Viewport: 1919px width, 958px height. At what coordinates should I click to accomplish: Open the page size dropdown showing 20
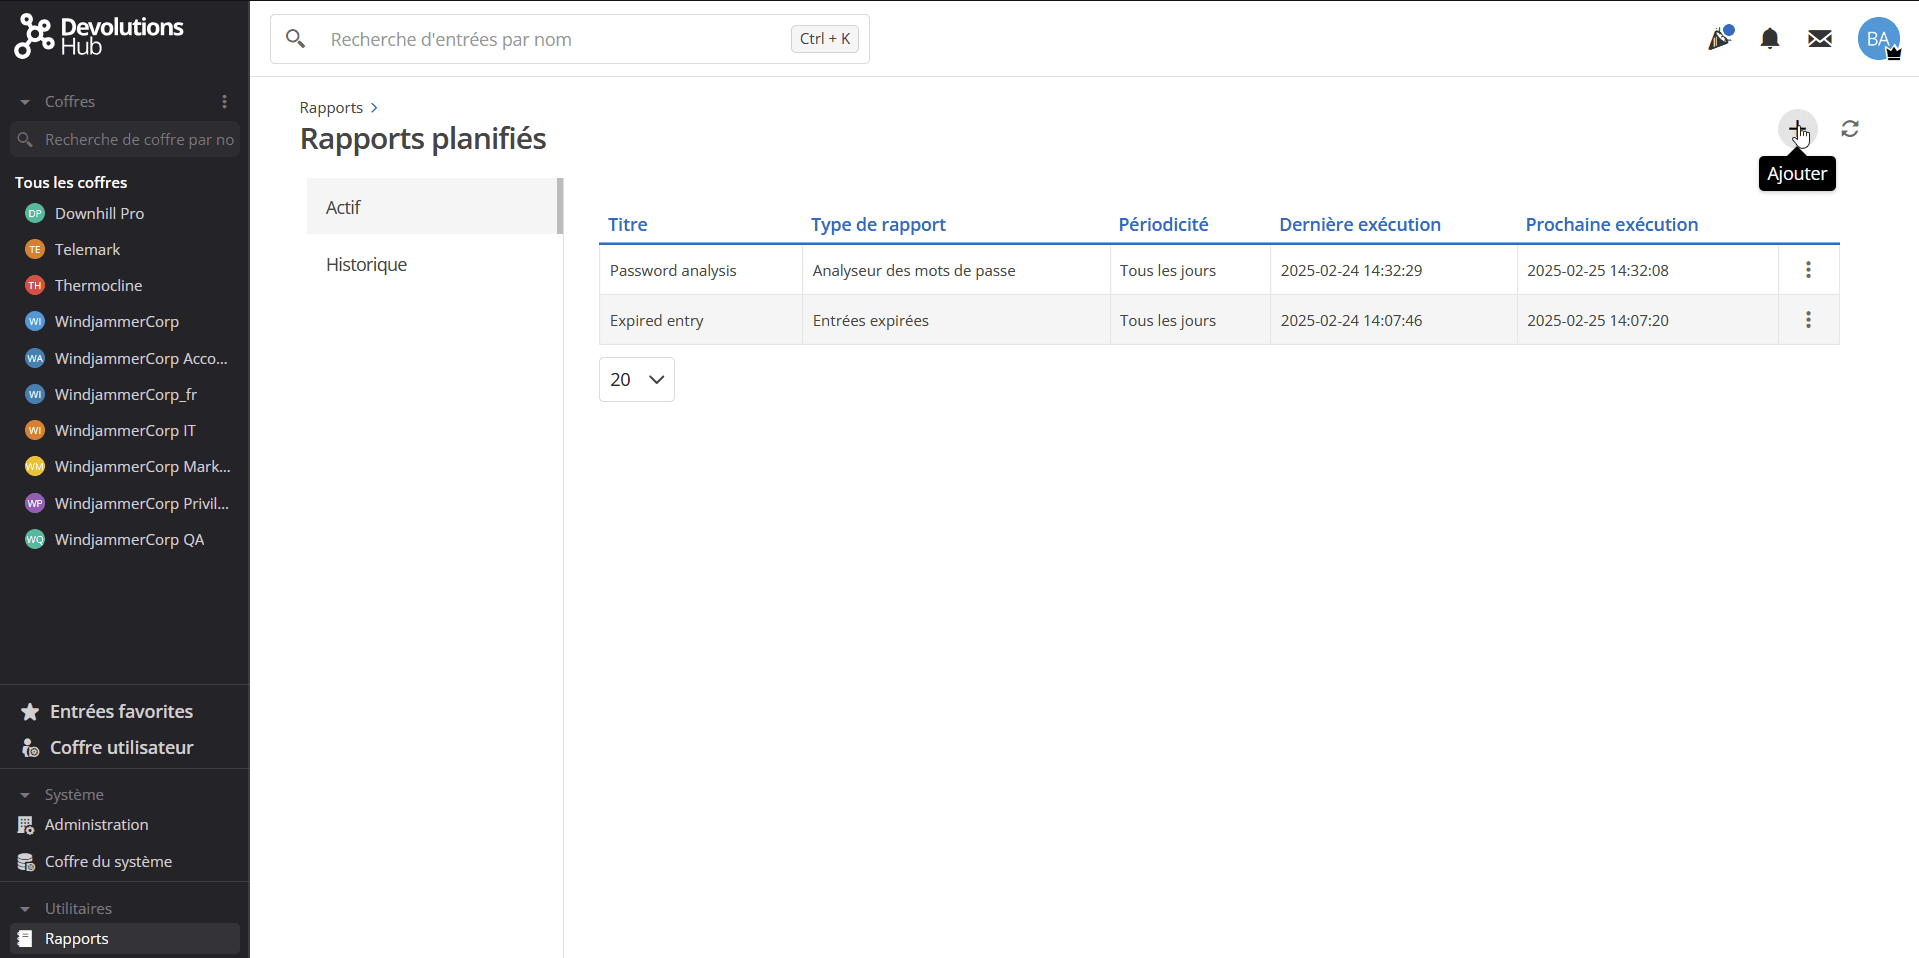click(x=636, y=380)
